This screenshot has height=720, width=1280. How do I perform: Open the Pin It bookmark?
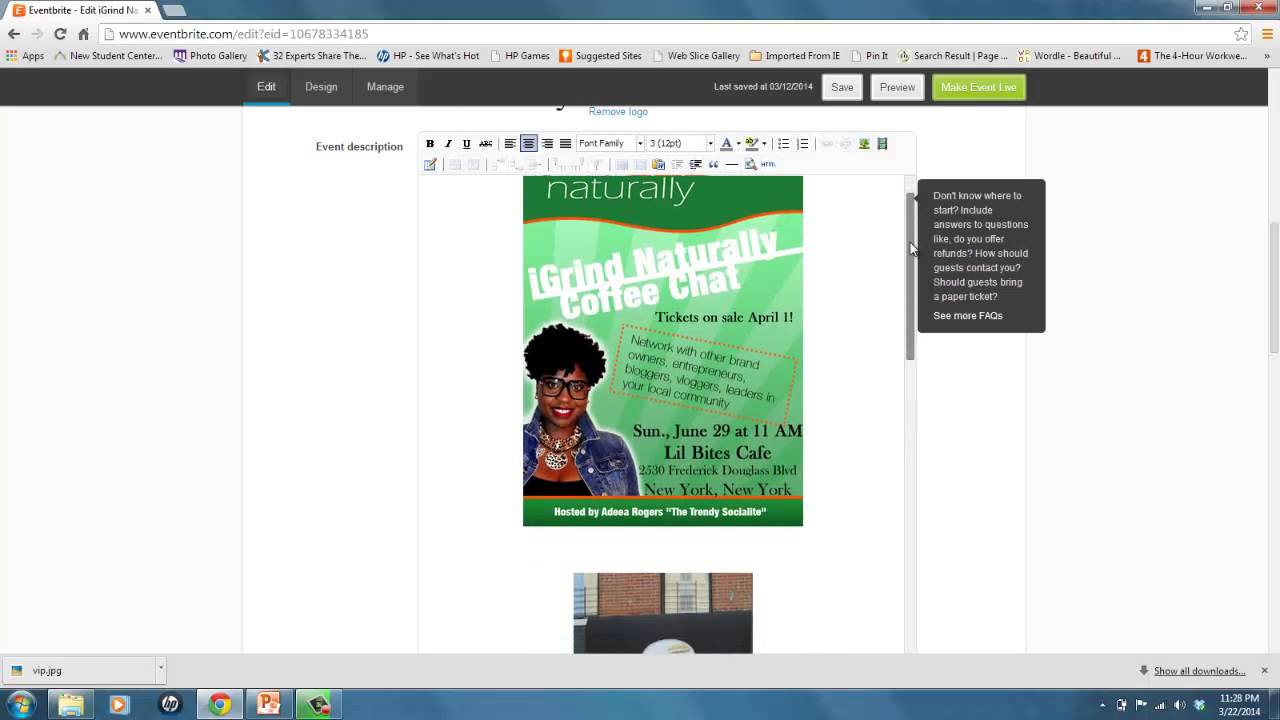pos(870,56)
